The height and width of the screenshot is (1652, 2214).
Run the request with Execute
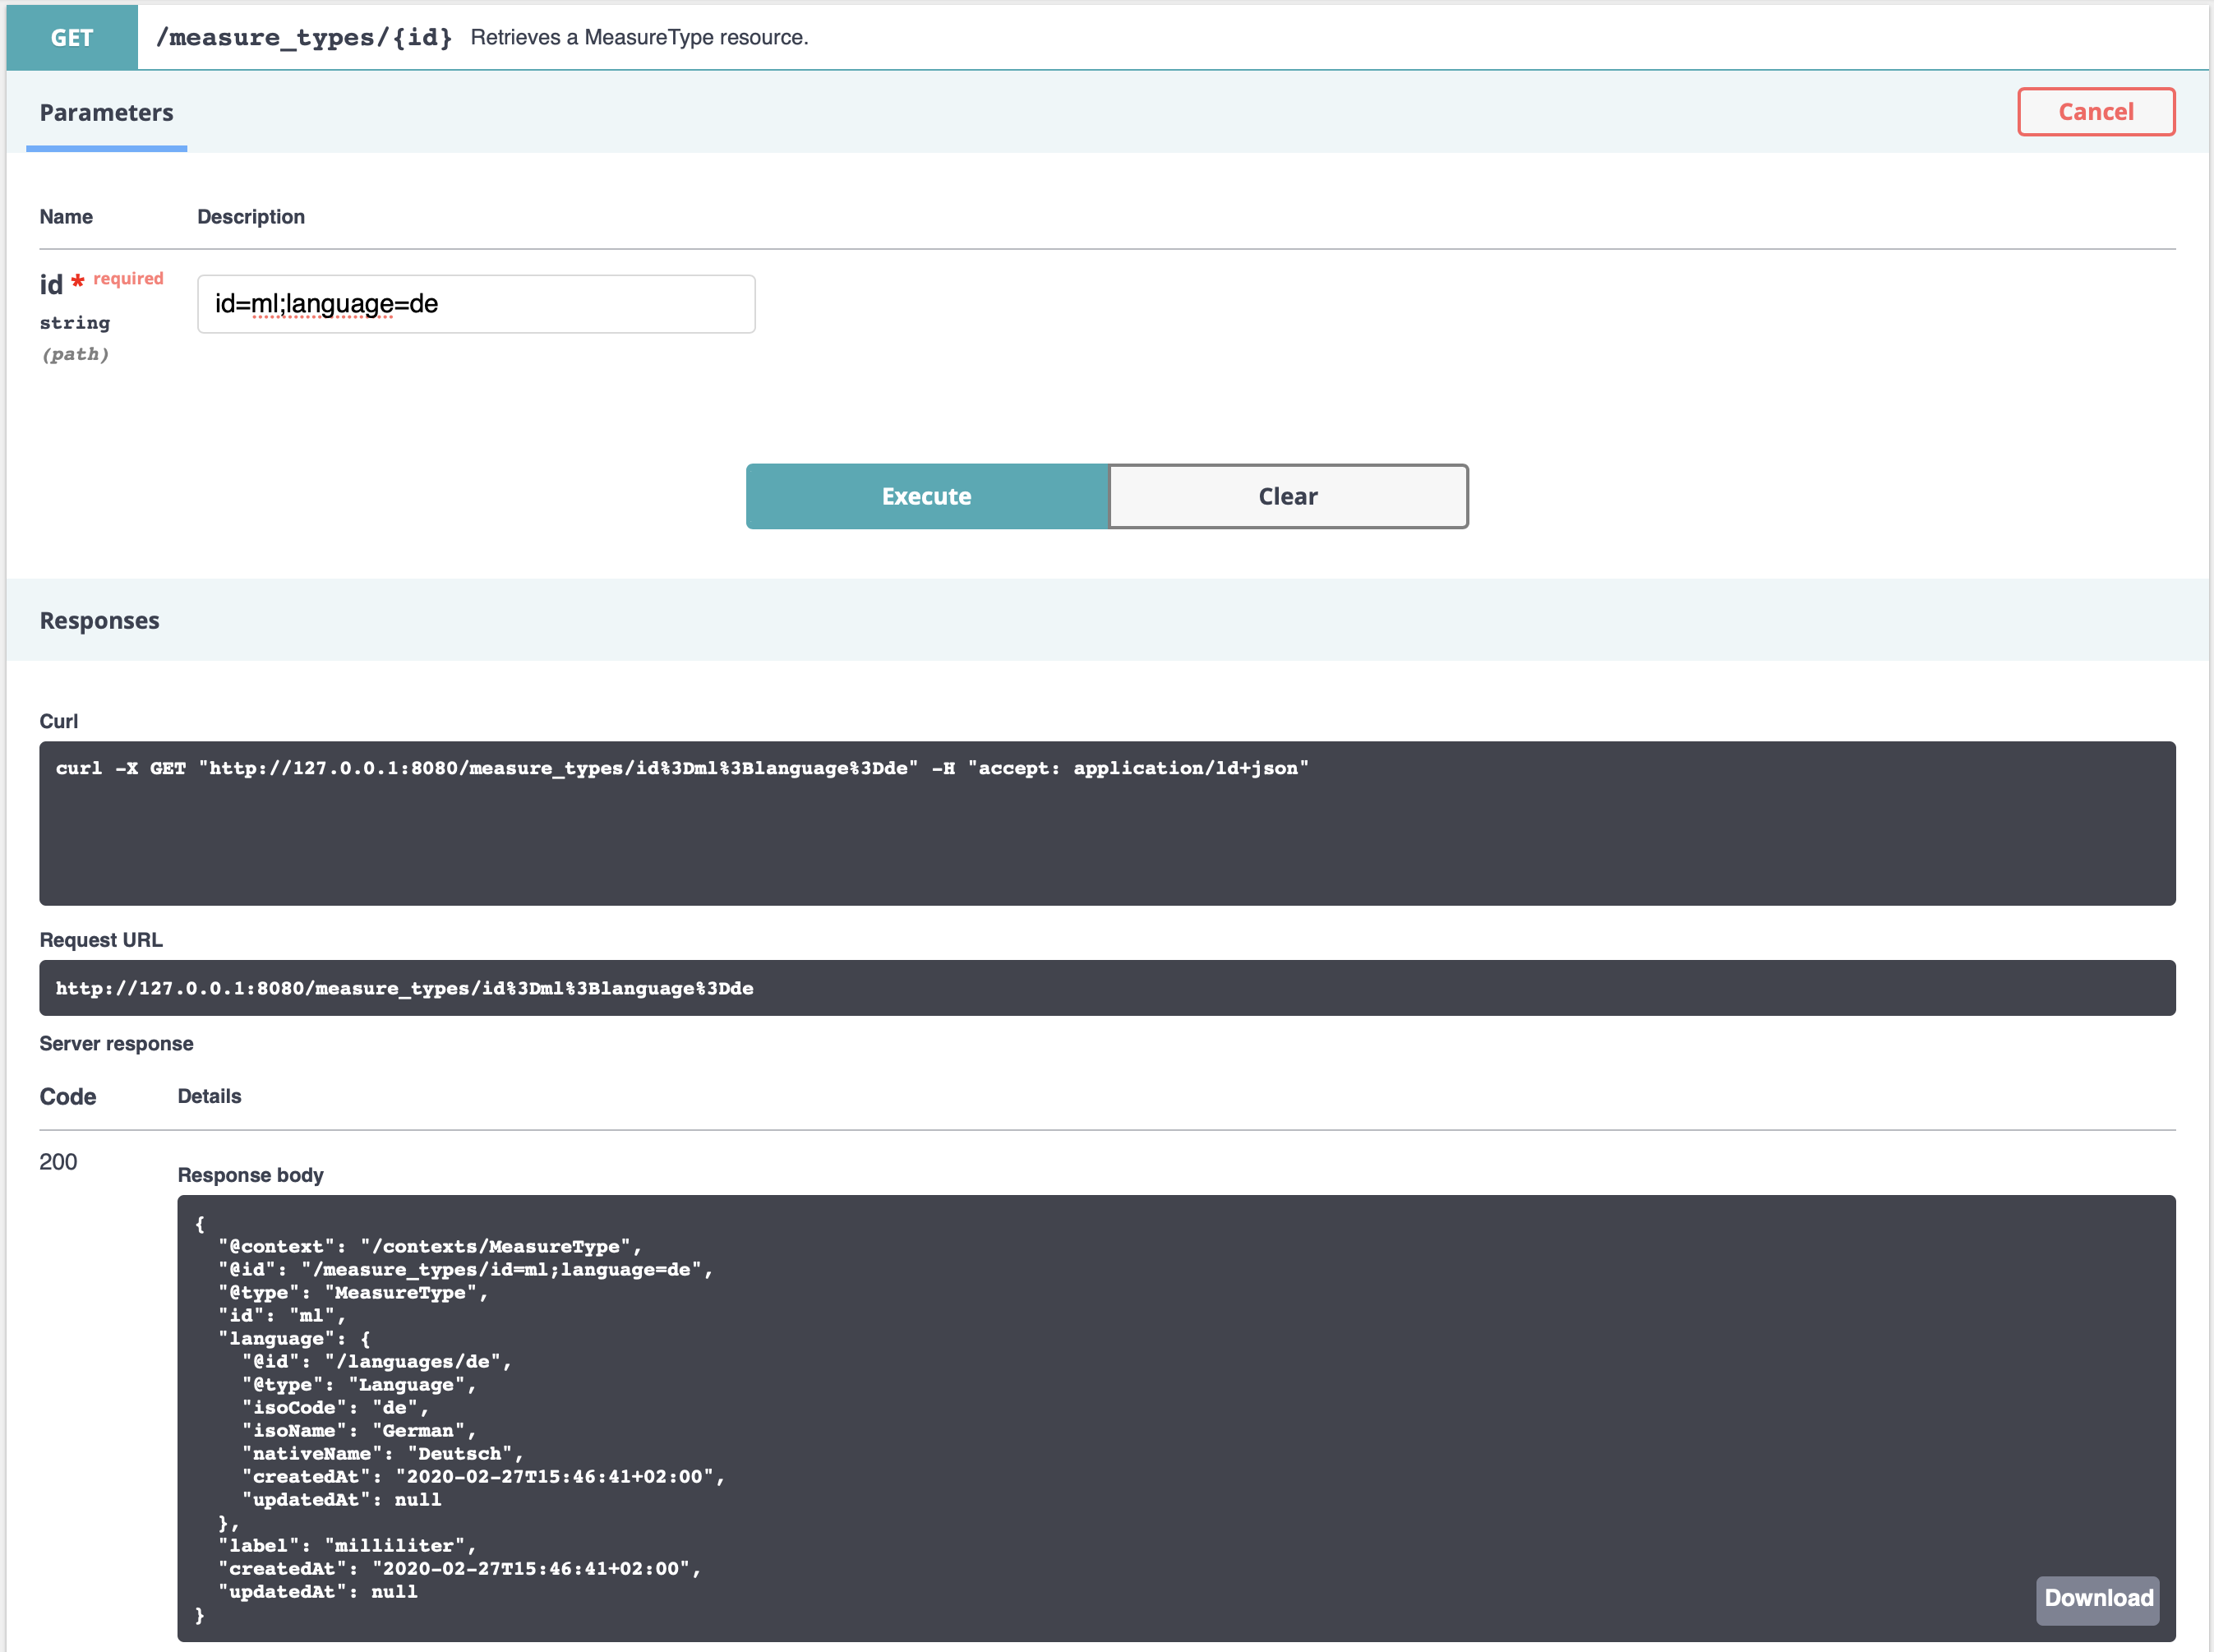(926, 496)
